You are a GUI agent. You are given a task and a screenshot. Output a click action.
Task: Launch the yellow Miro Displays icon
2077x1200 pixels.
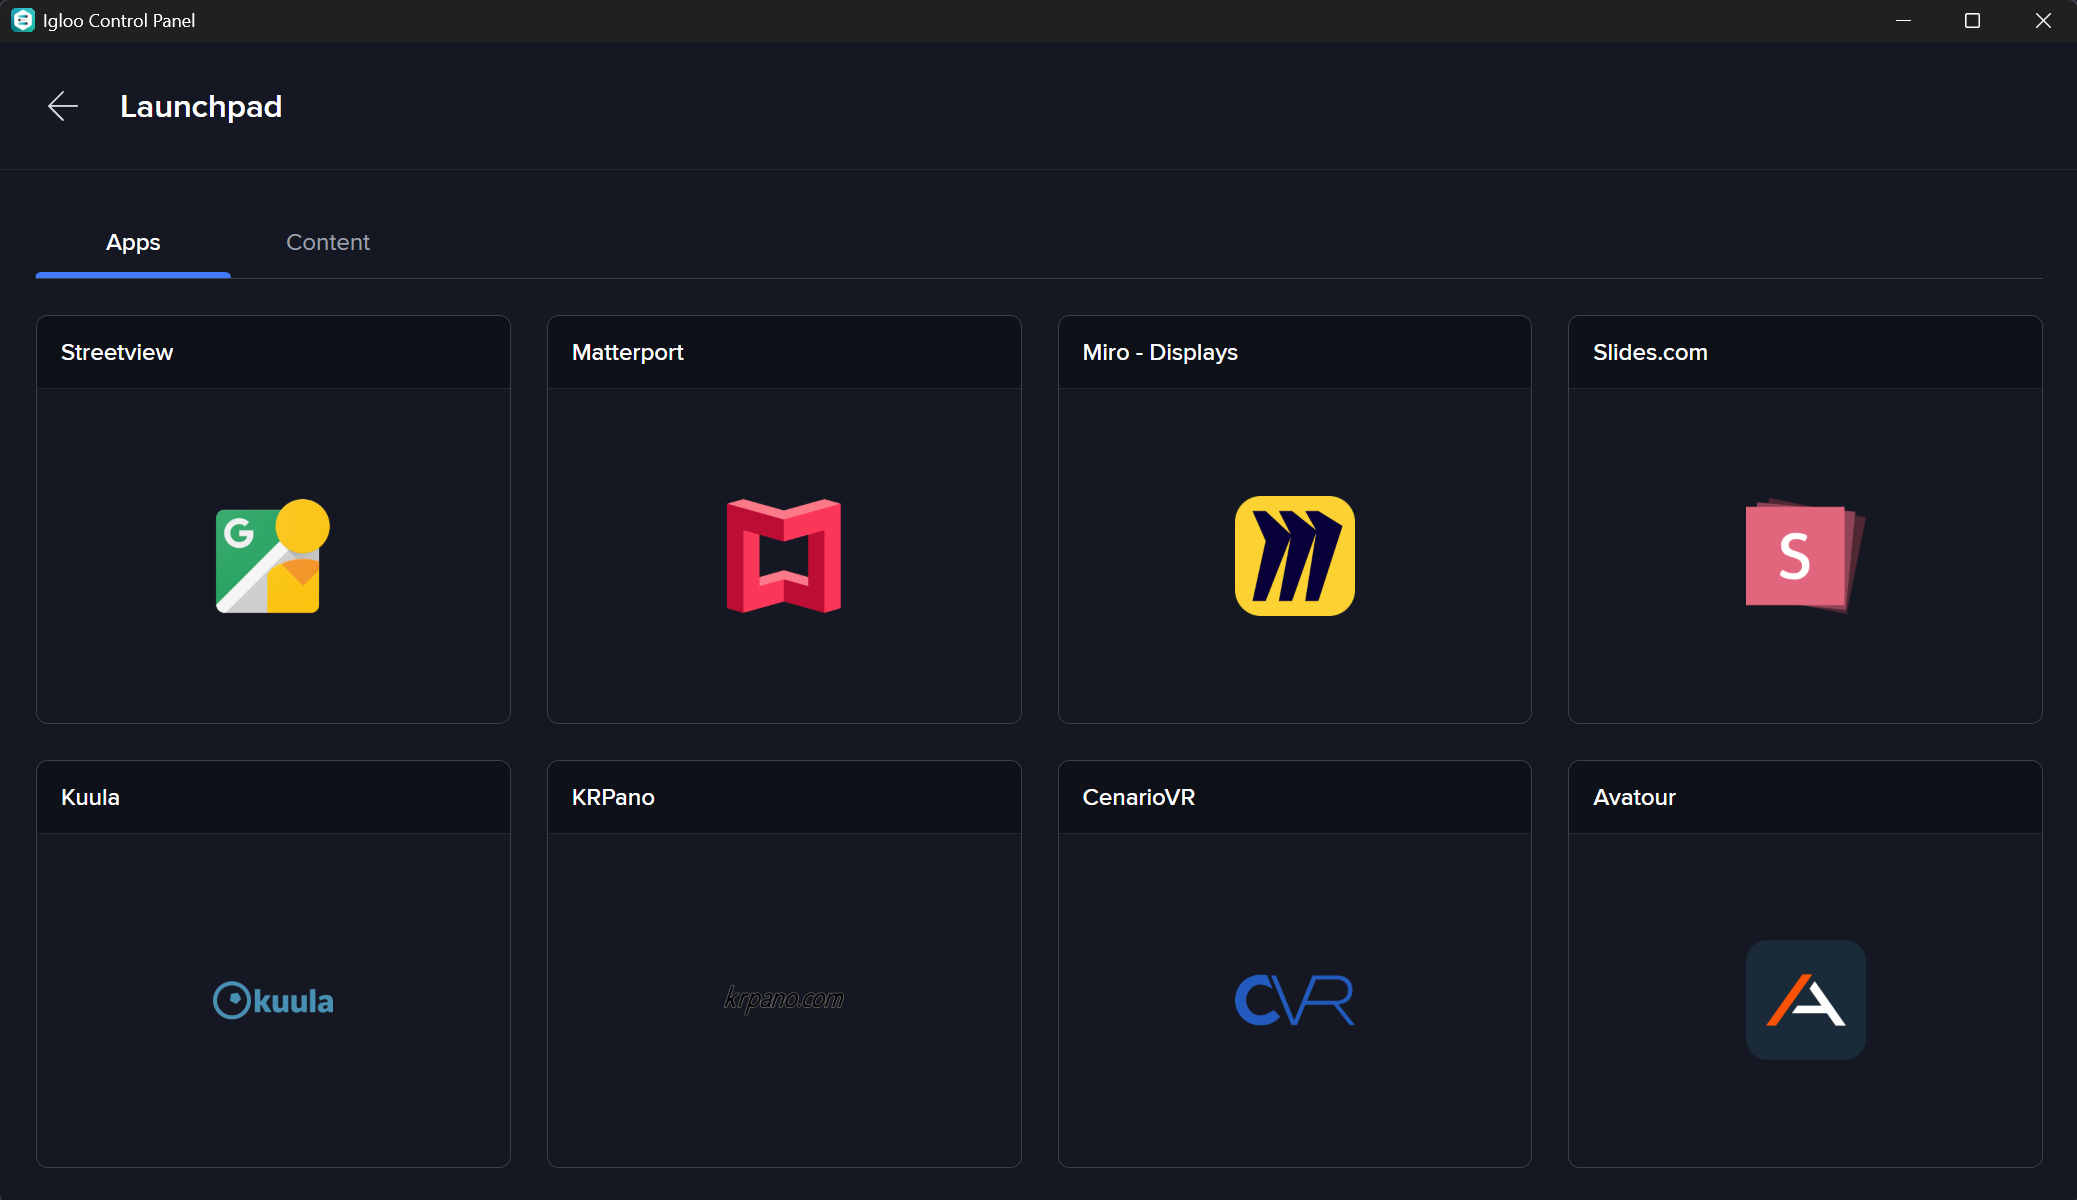tap(1294, 556)
